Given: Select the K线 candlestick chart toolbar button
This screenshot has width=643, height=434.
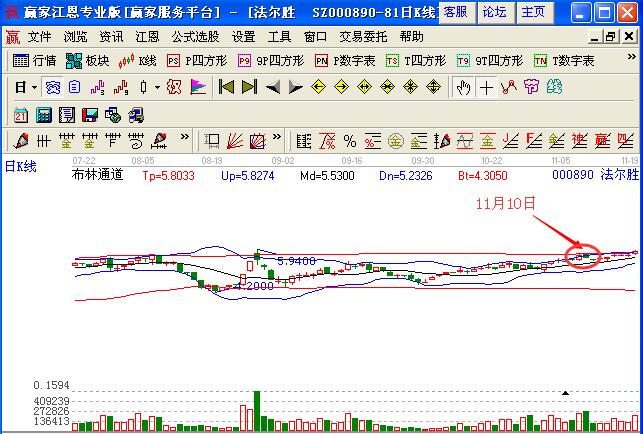Looking at the screenshot, I should coord(138,61).
